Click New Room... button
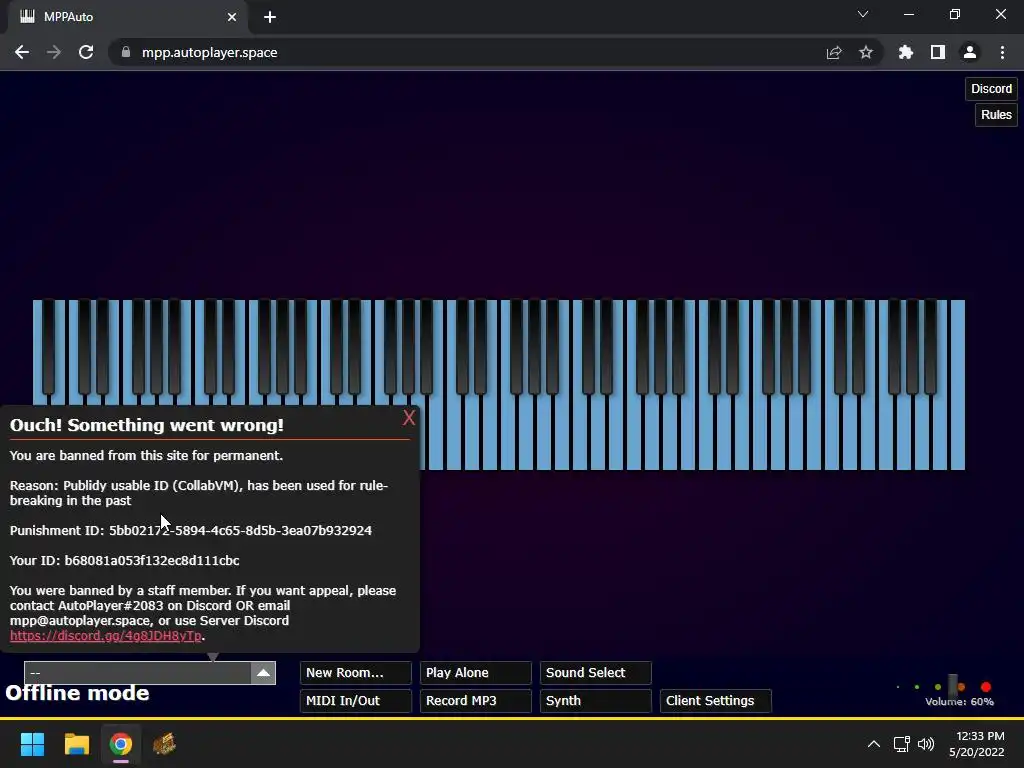Viewport: 1024px width, 768px height. tap(355, 673)
